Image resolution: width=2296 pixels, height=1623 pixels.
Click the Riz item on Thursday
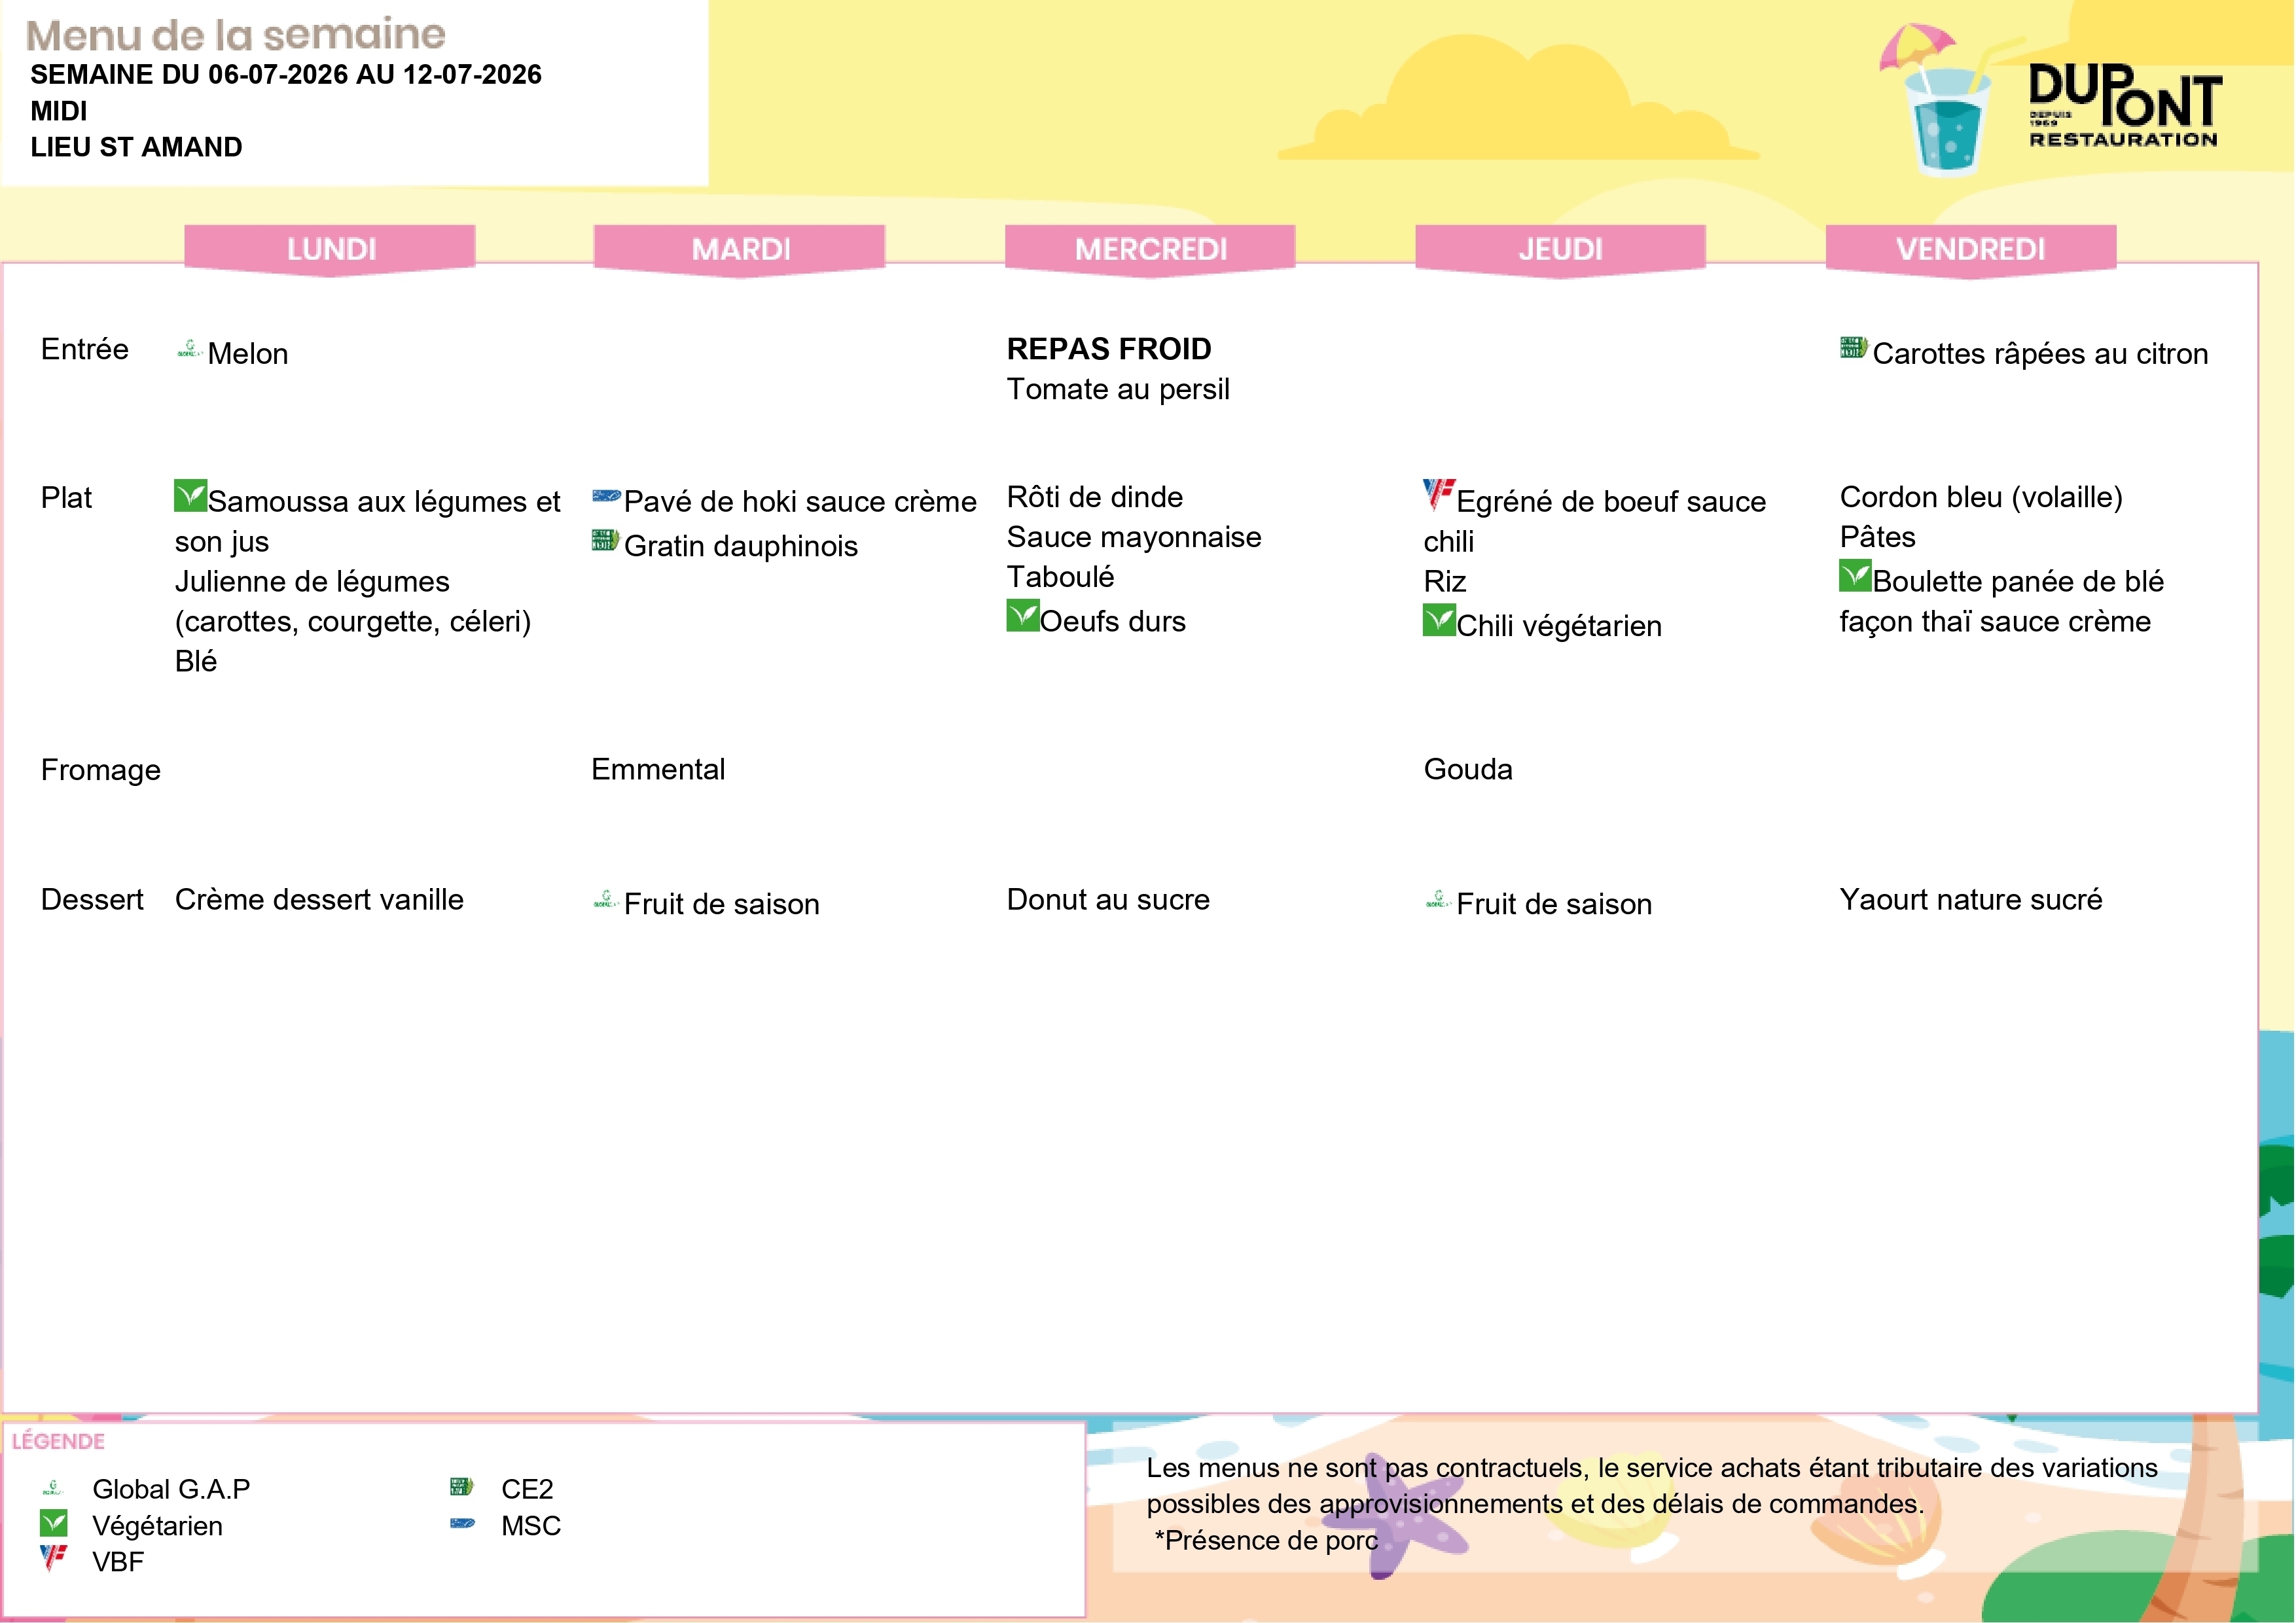1445,581
